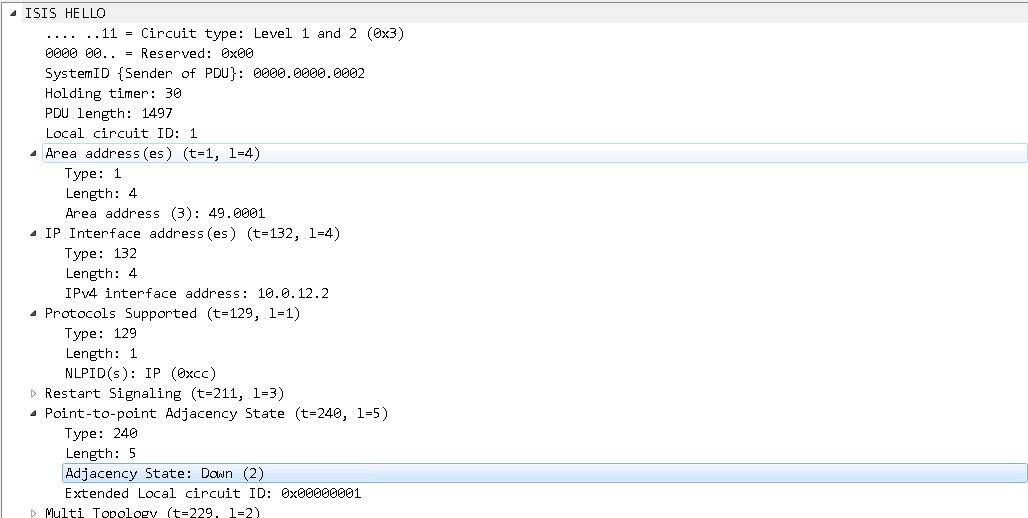Click Type: 240 under Adjacency State
1028x518 pixels.
point(101,433)
